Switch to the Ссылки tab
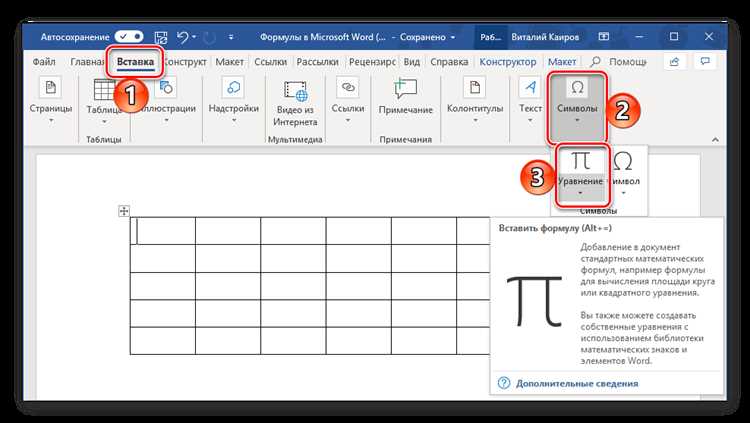This screenshot has height=423, width=750. (x=271, y=62)
